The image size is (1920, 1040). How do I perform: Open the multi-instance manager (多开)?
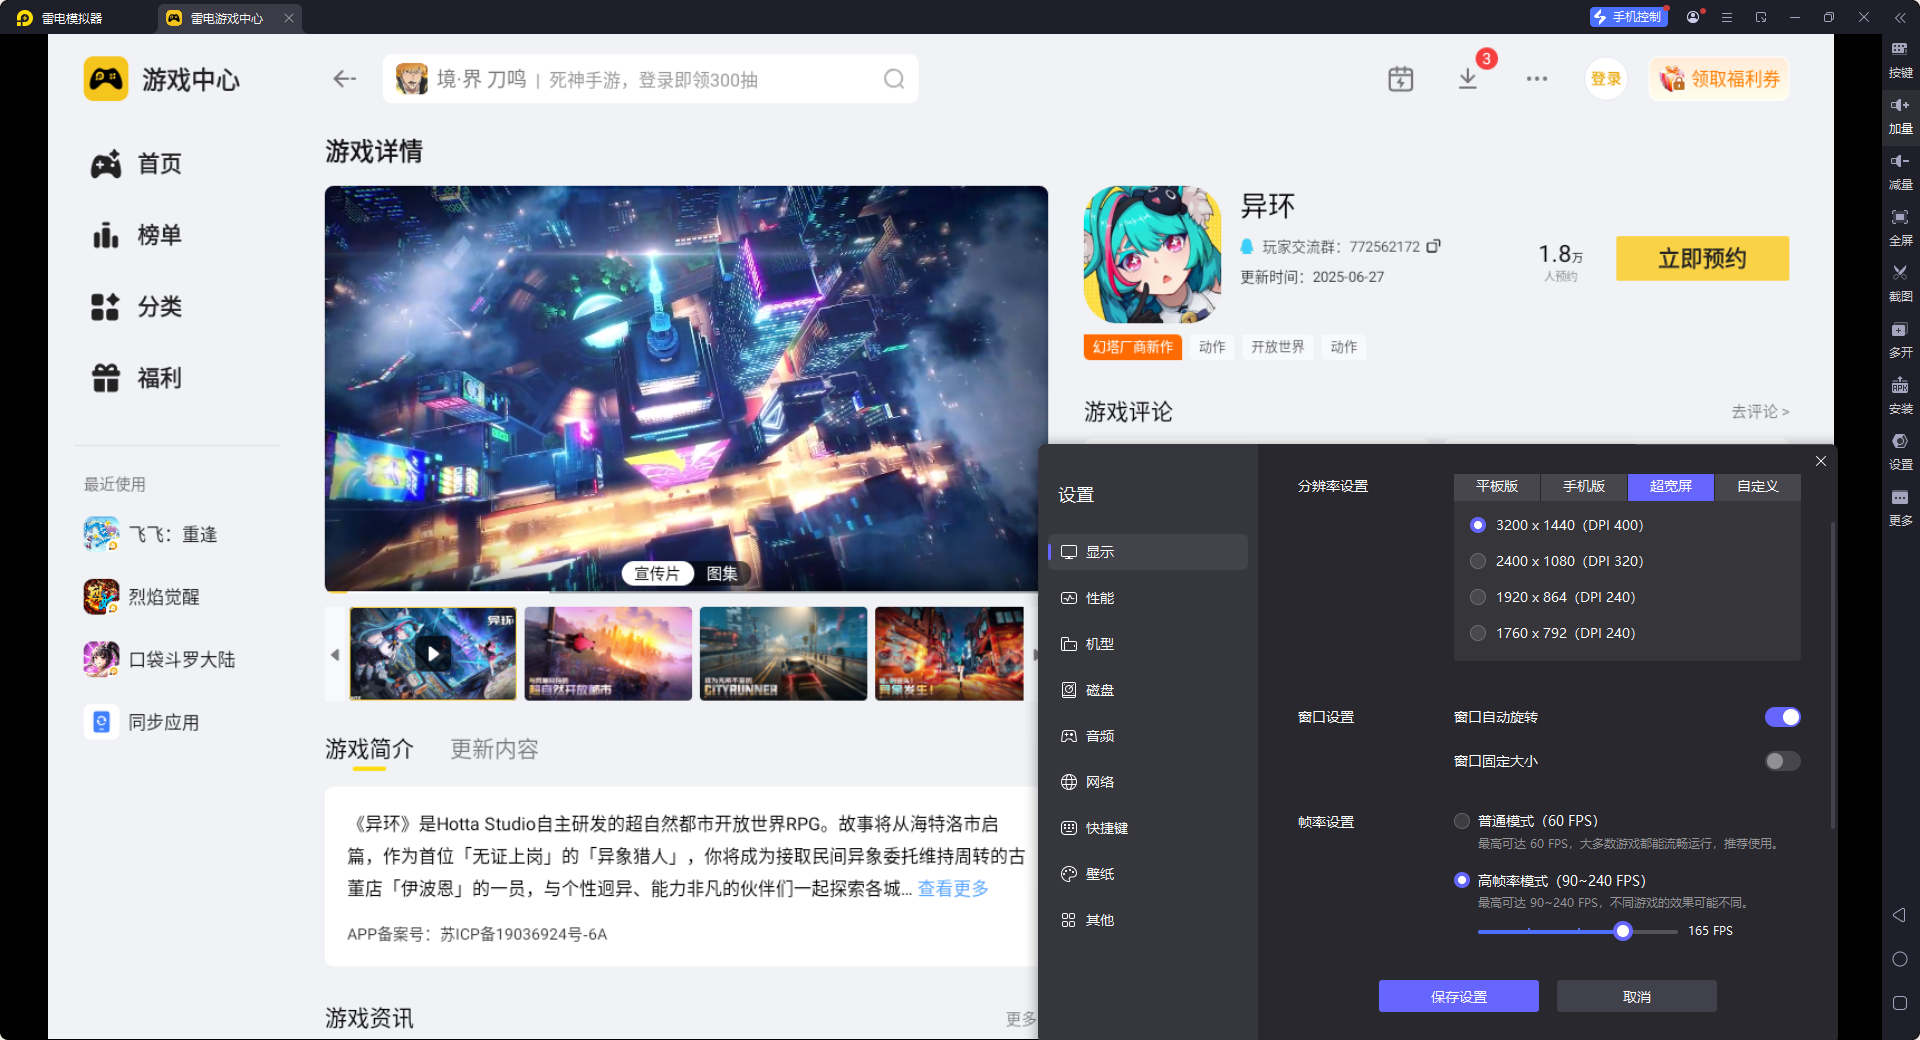1901,339
